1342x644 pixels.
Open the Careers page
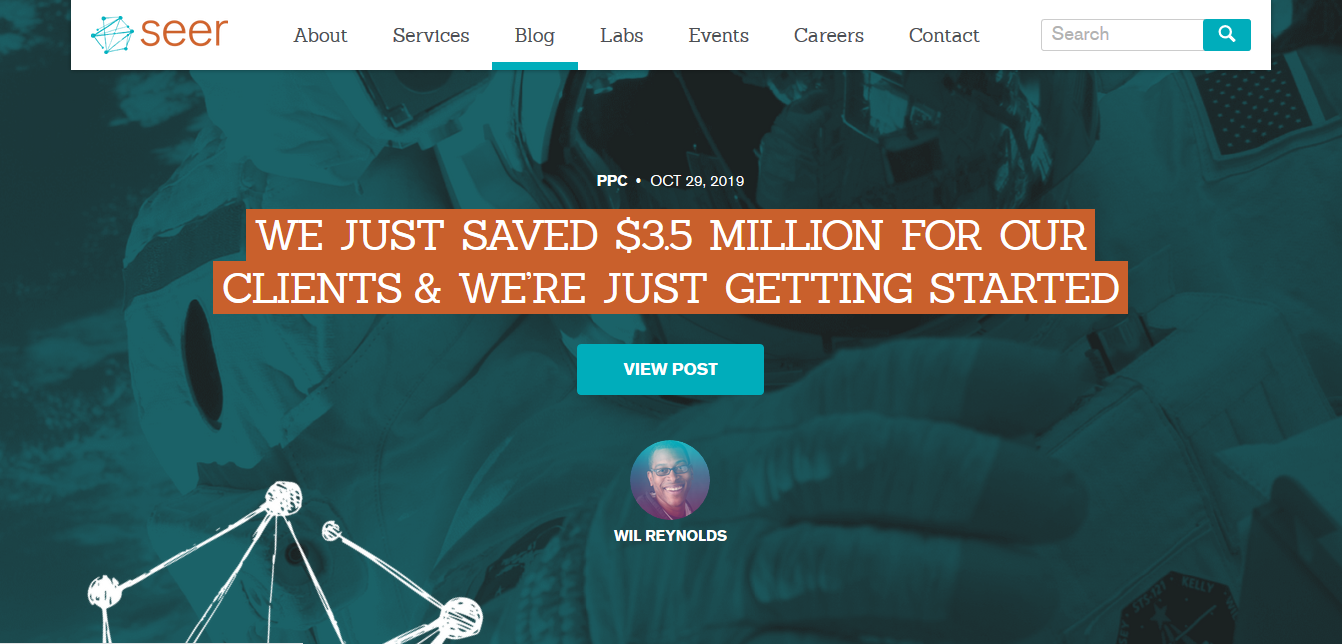click(x=829, y=35)
